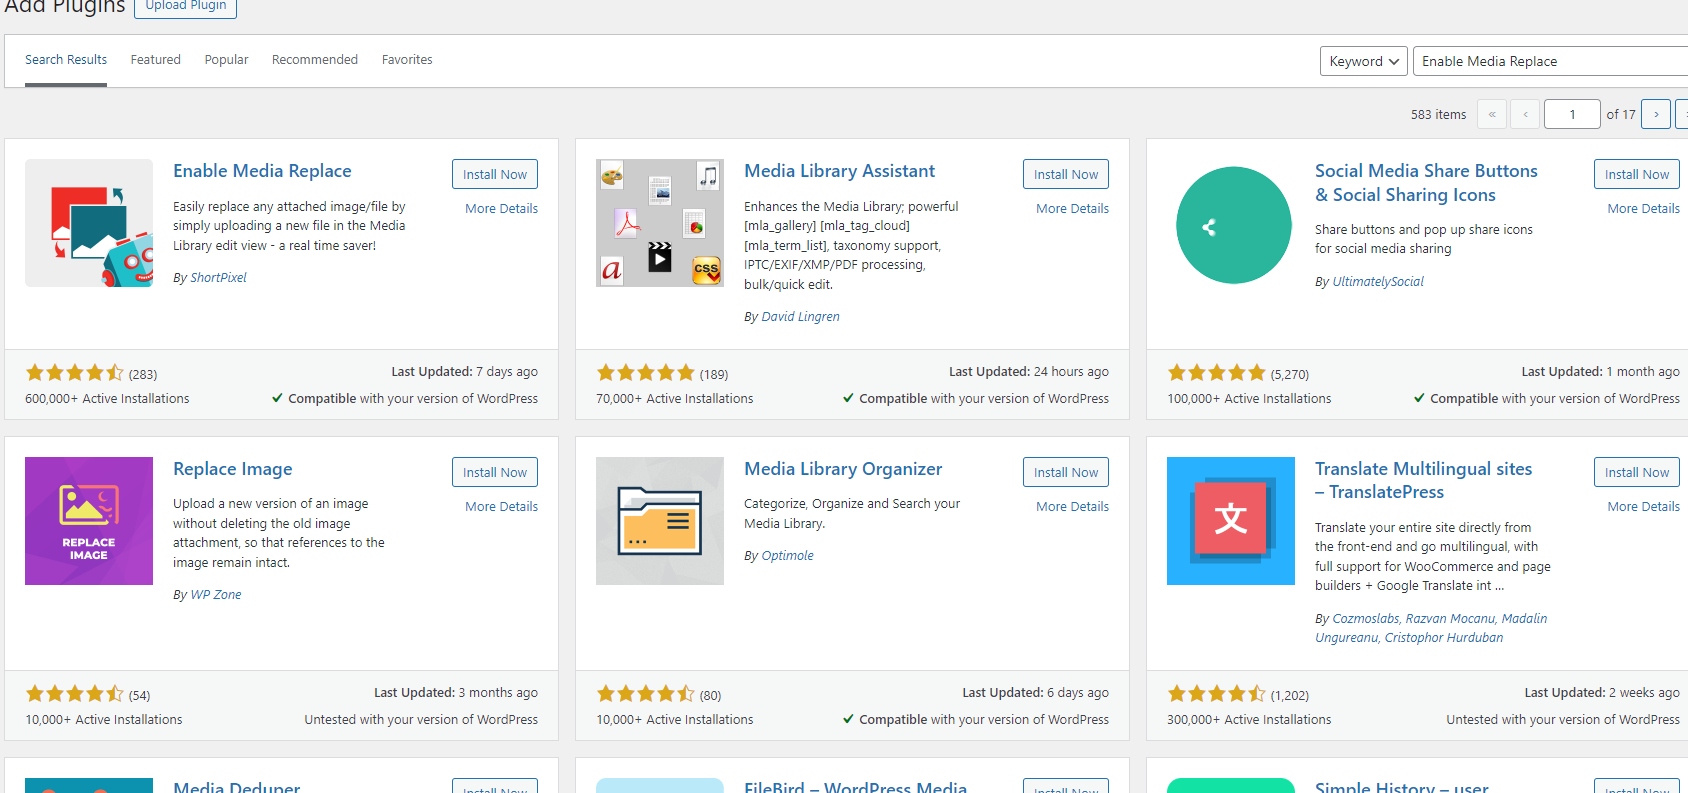Image resolution: width=1688 pixels, height=793 pixels.
Task: Click "300,000+ Active Installations" text
Action: (x=1249, y=719)
